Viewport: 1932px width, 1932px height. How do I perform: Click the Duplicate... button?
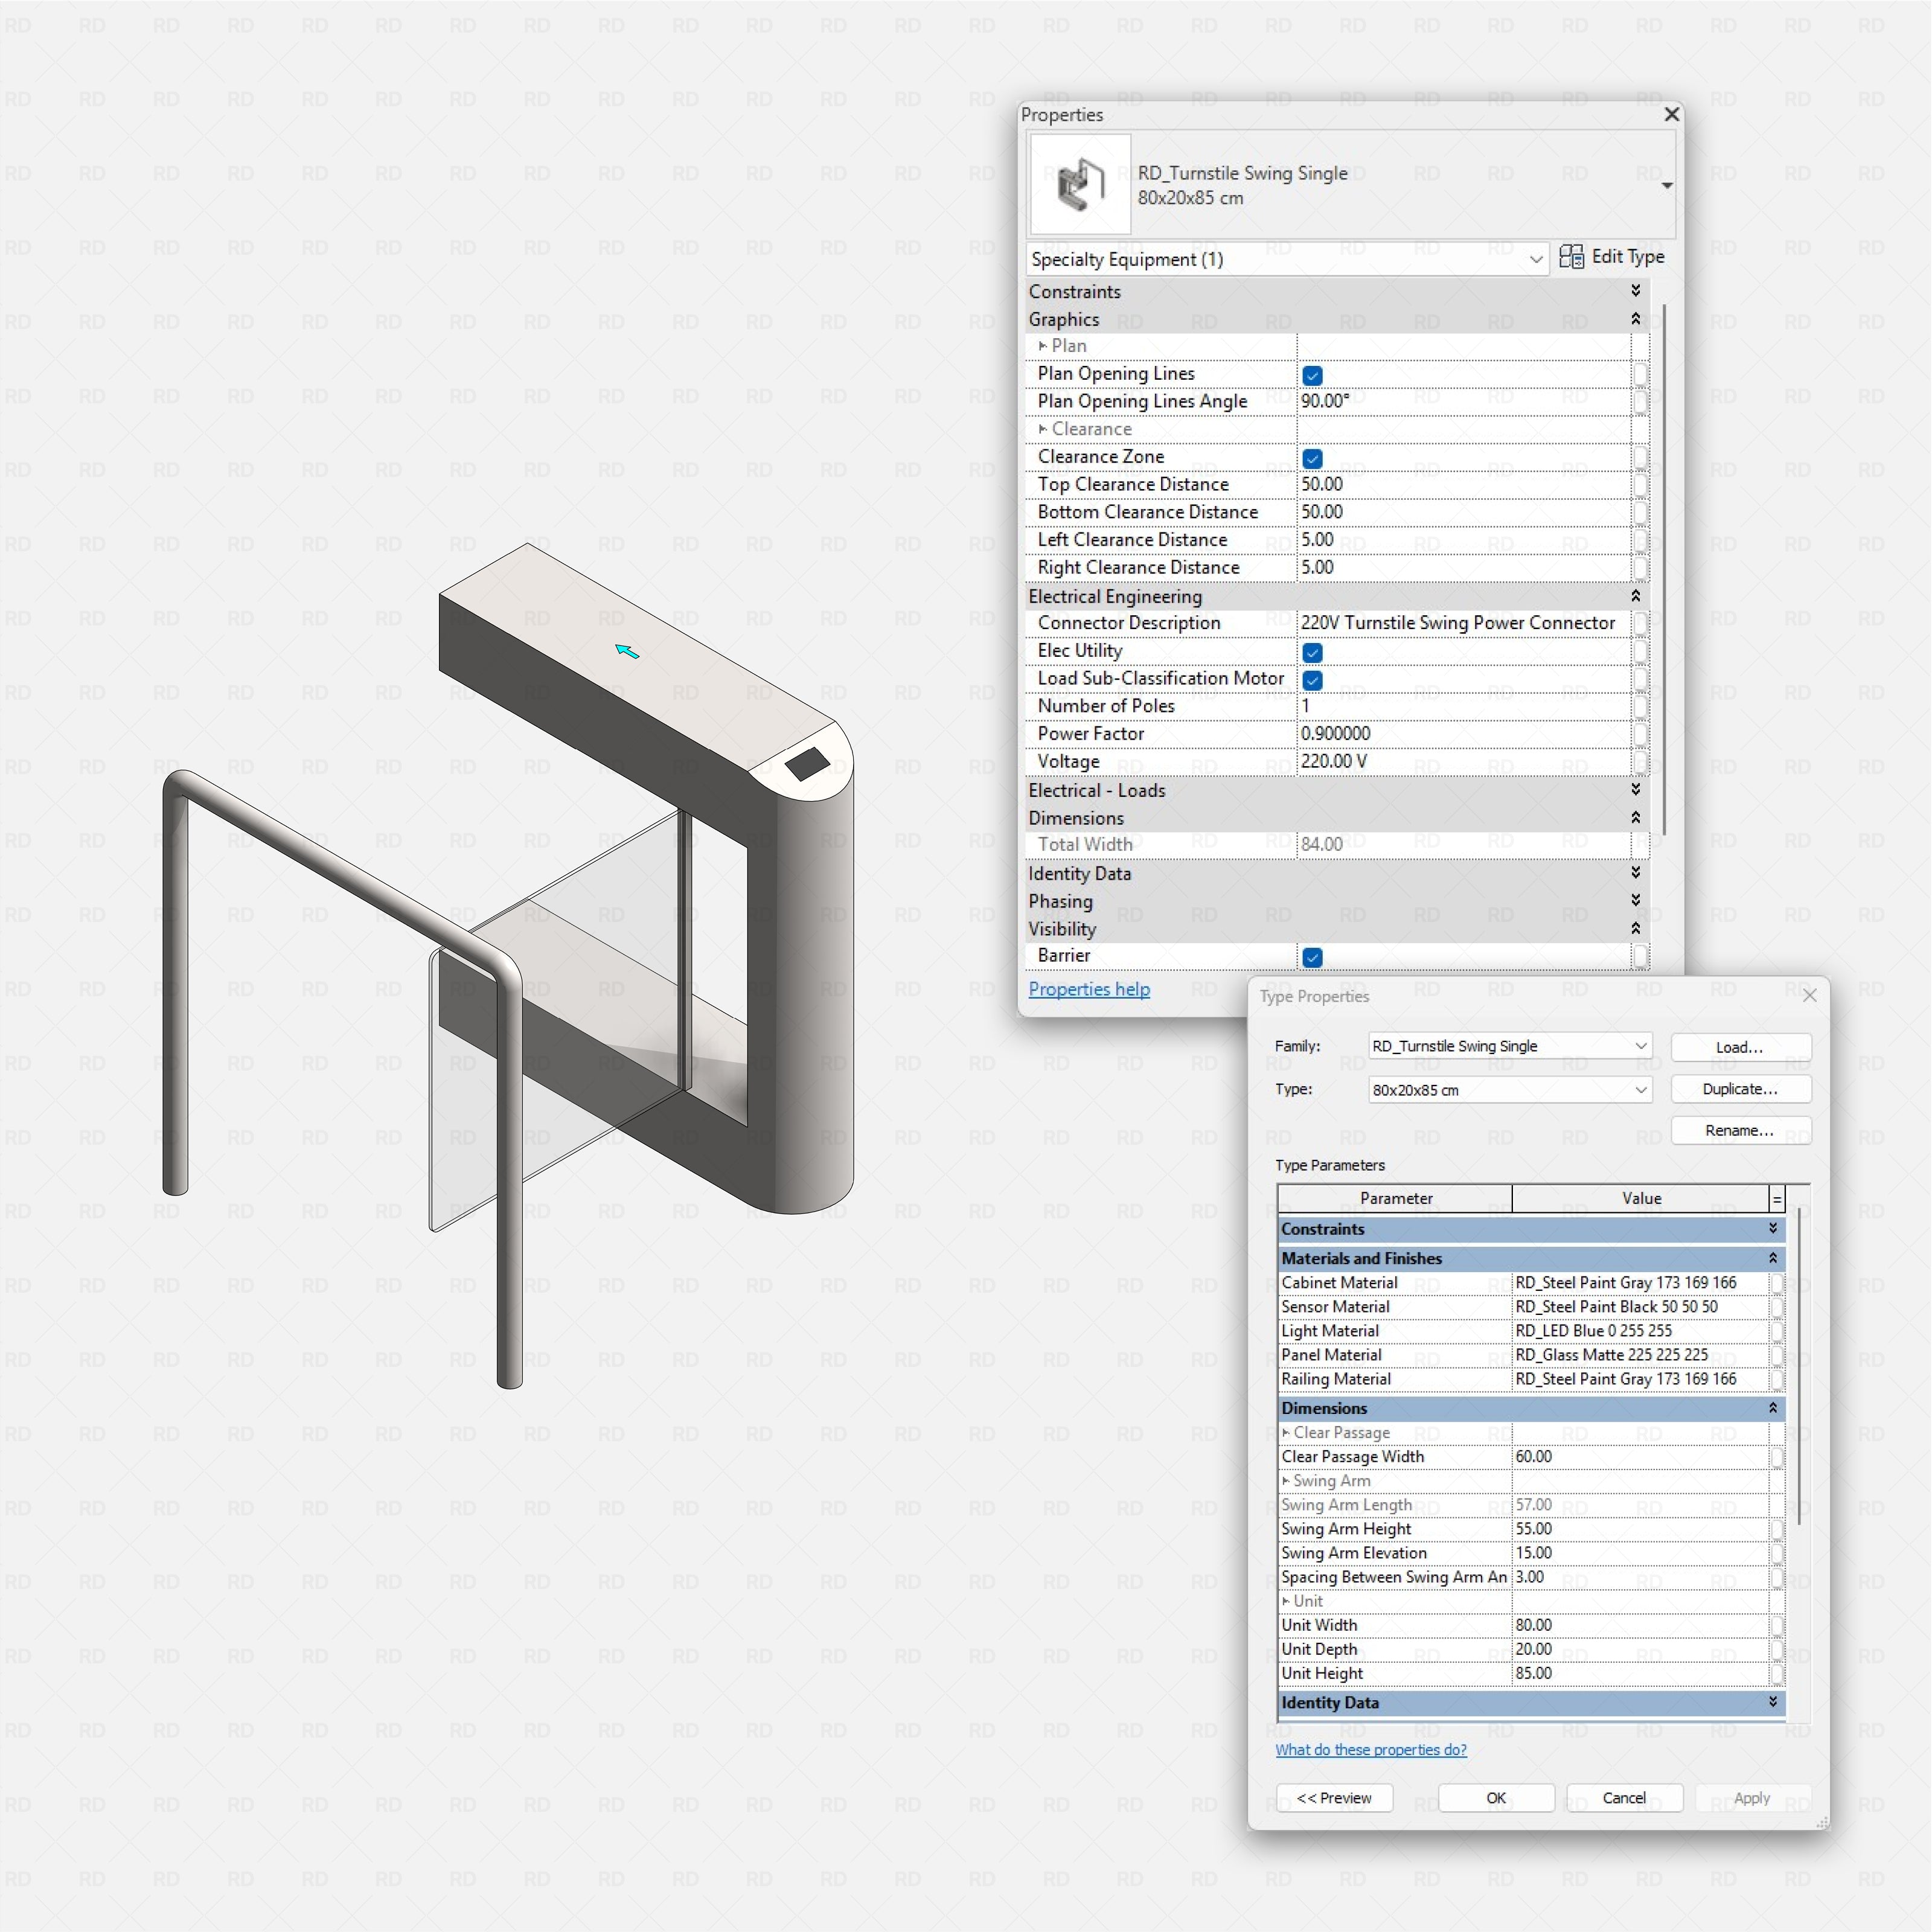click(1740, 1089)
